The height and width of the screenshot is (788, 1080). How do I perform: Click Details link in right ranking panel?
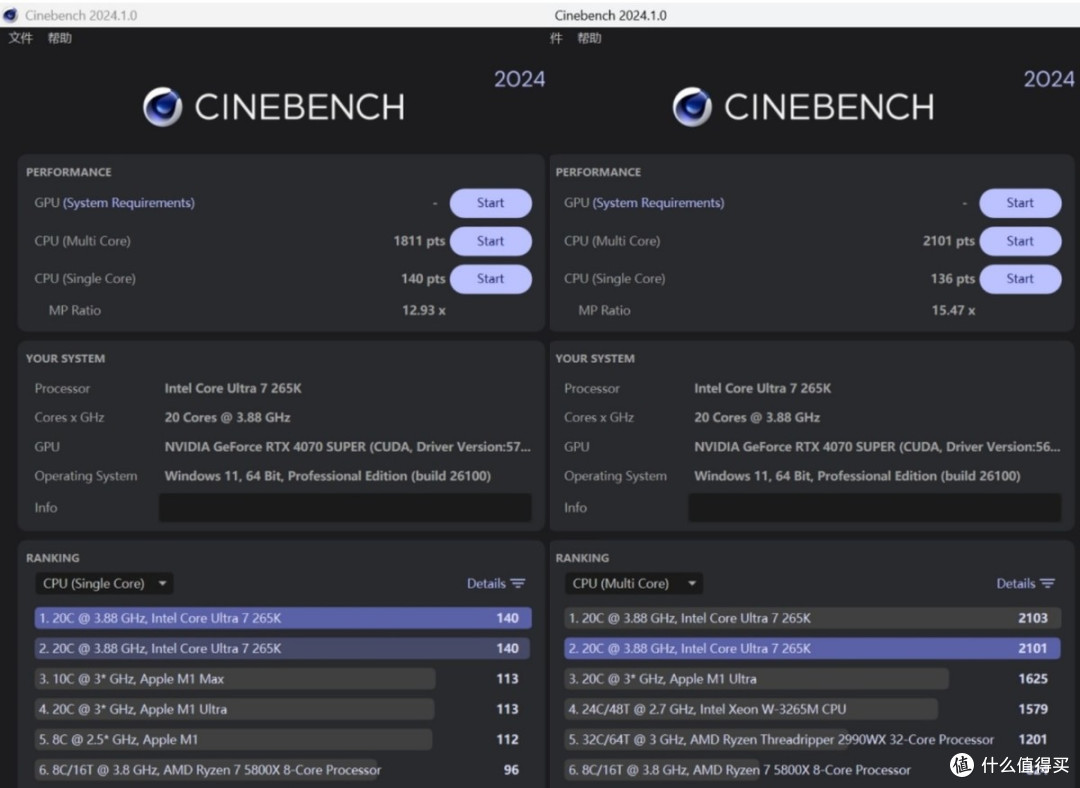(1016, 583)
